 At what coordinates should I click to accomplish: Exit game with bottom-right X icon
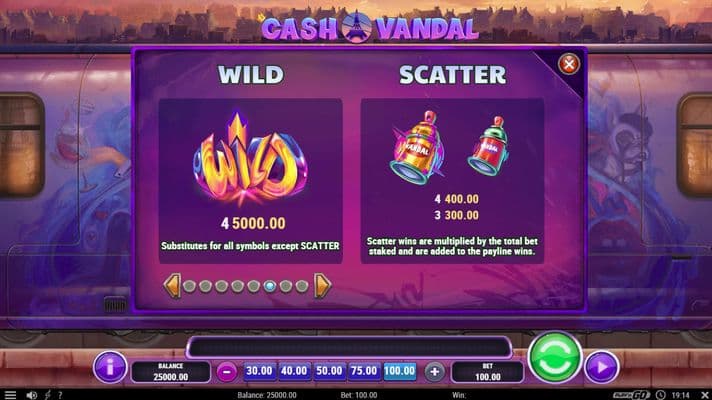tap(704, 395)
